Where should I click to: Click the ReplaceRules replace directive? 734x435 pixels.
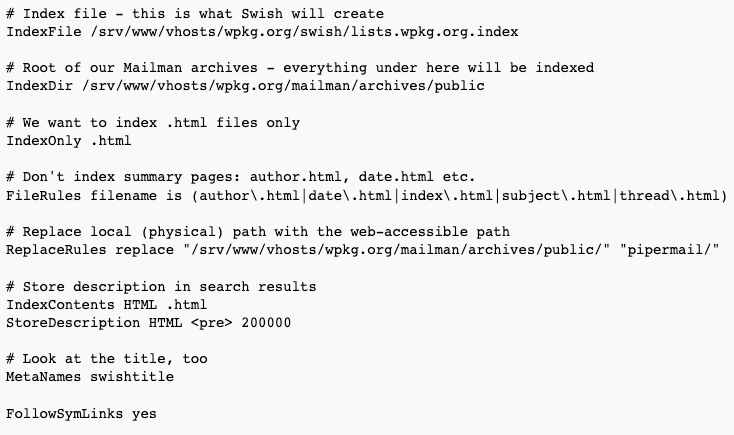[362, 250]
